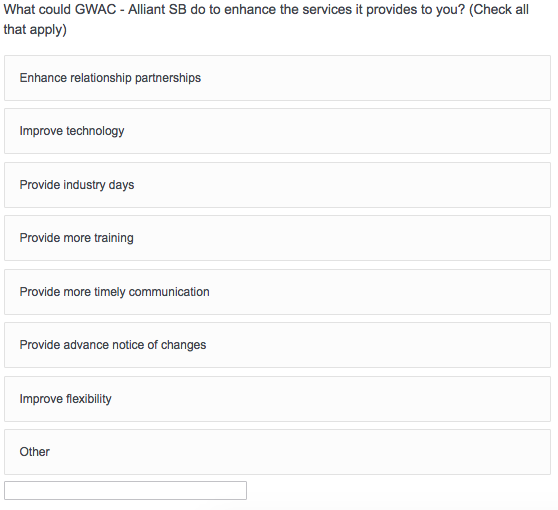Screen dimensions: 558x510
Task: Click the 'Improve flexibility' label text
Action: tap(65, 399)
